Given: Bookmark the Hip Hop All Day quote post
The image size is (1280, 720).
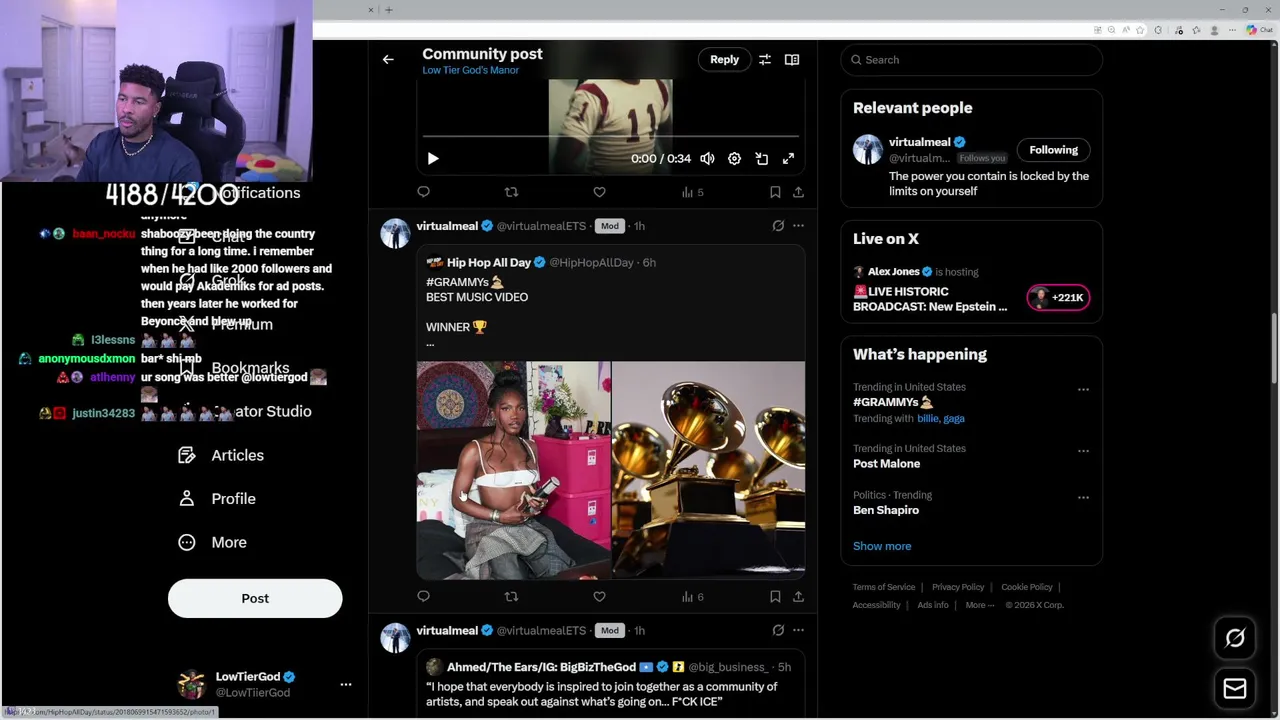Looking at the screenshot, I should click(x=775, y=597).
